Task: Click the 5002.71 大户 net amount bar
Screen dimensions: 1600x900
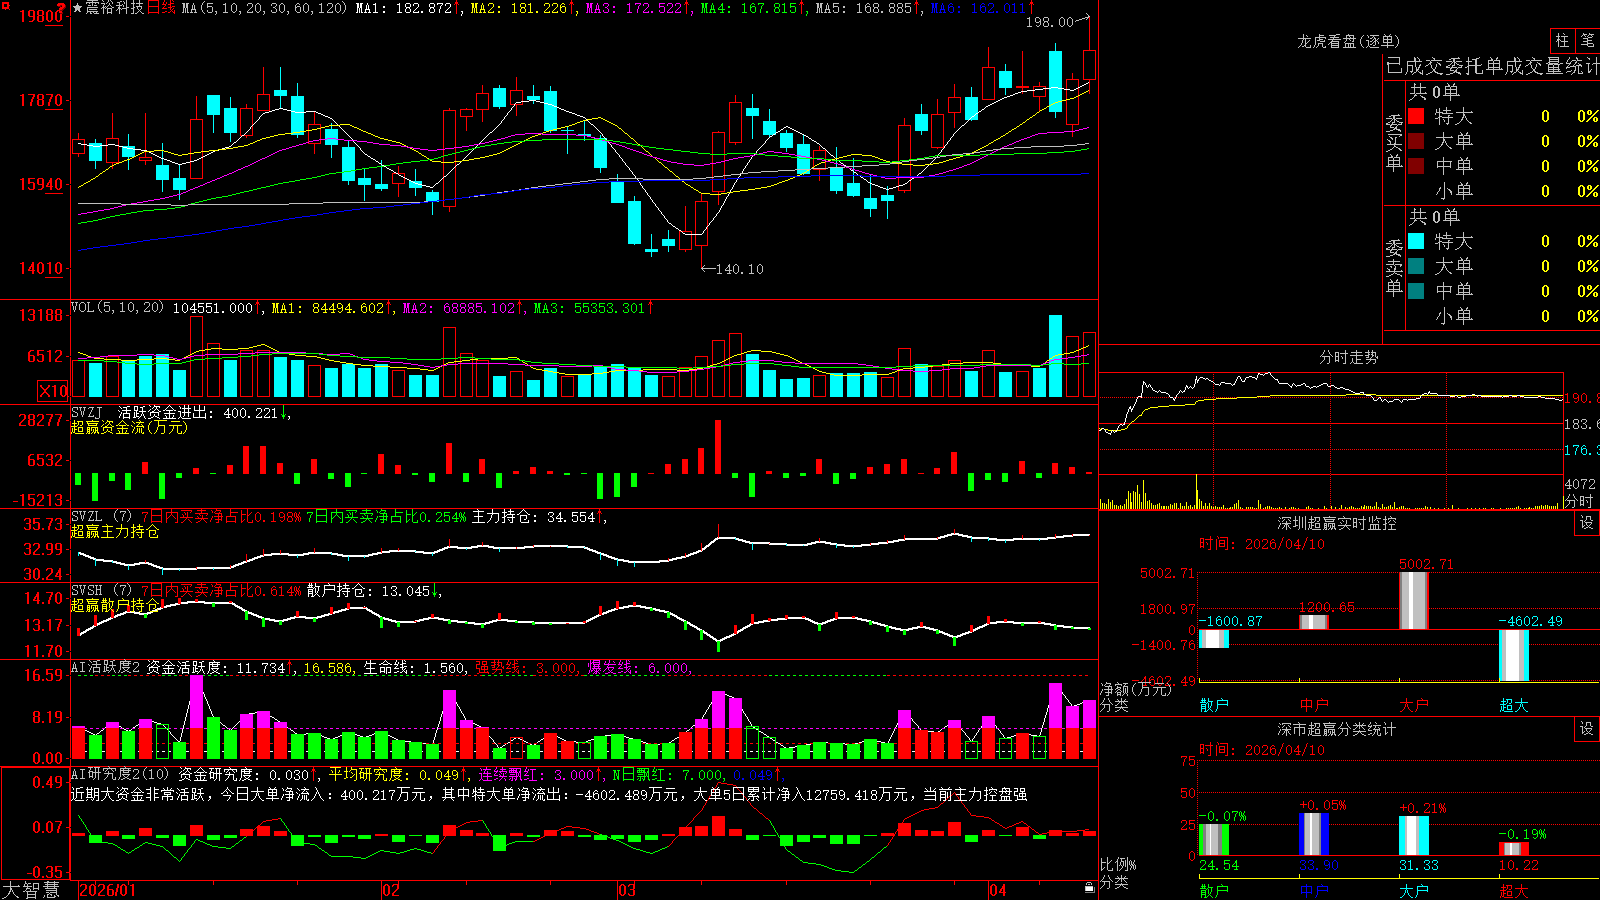Action: [1414, 601]
